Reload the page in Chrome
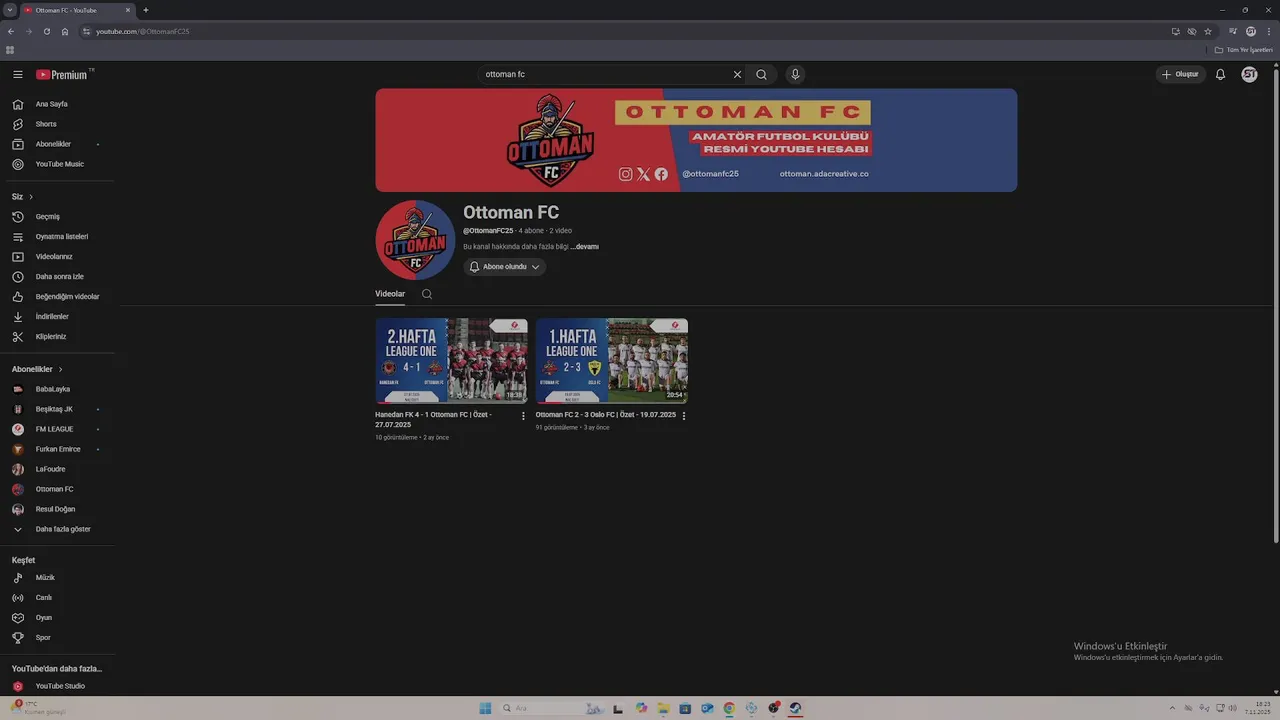Screen dimensions: 1280x720 click(46, 31)
